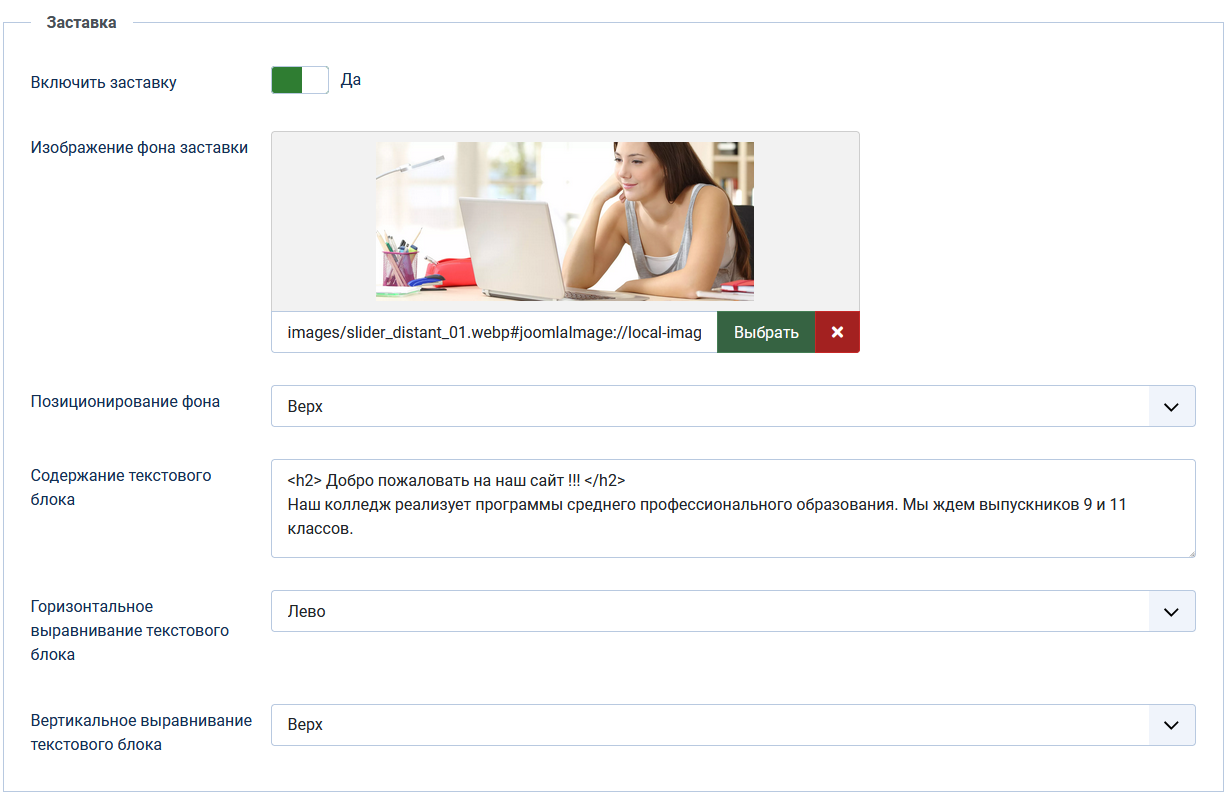
Task: Open the Вертикальное выравнивание текстового блока dropdown
Action: [x=733, y=724]
